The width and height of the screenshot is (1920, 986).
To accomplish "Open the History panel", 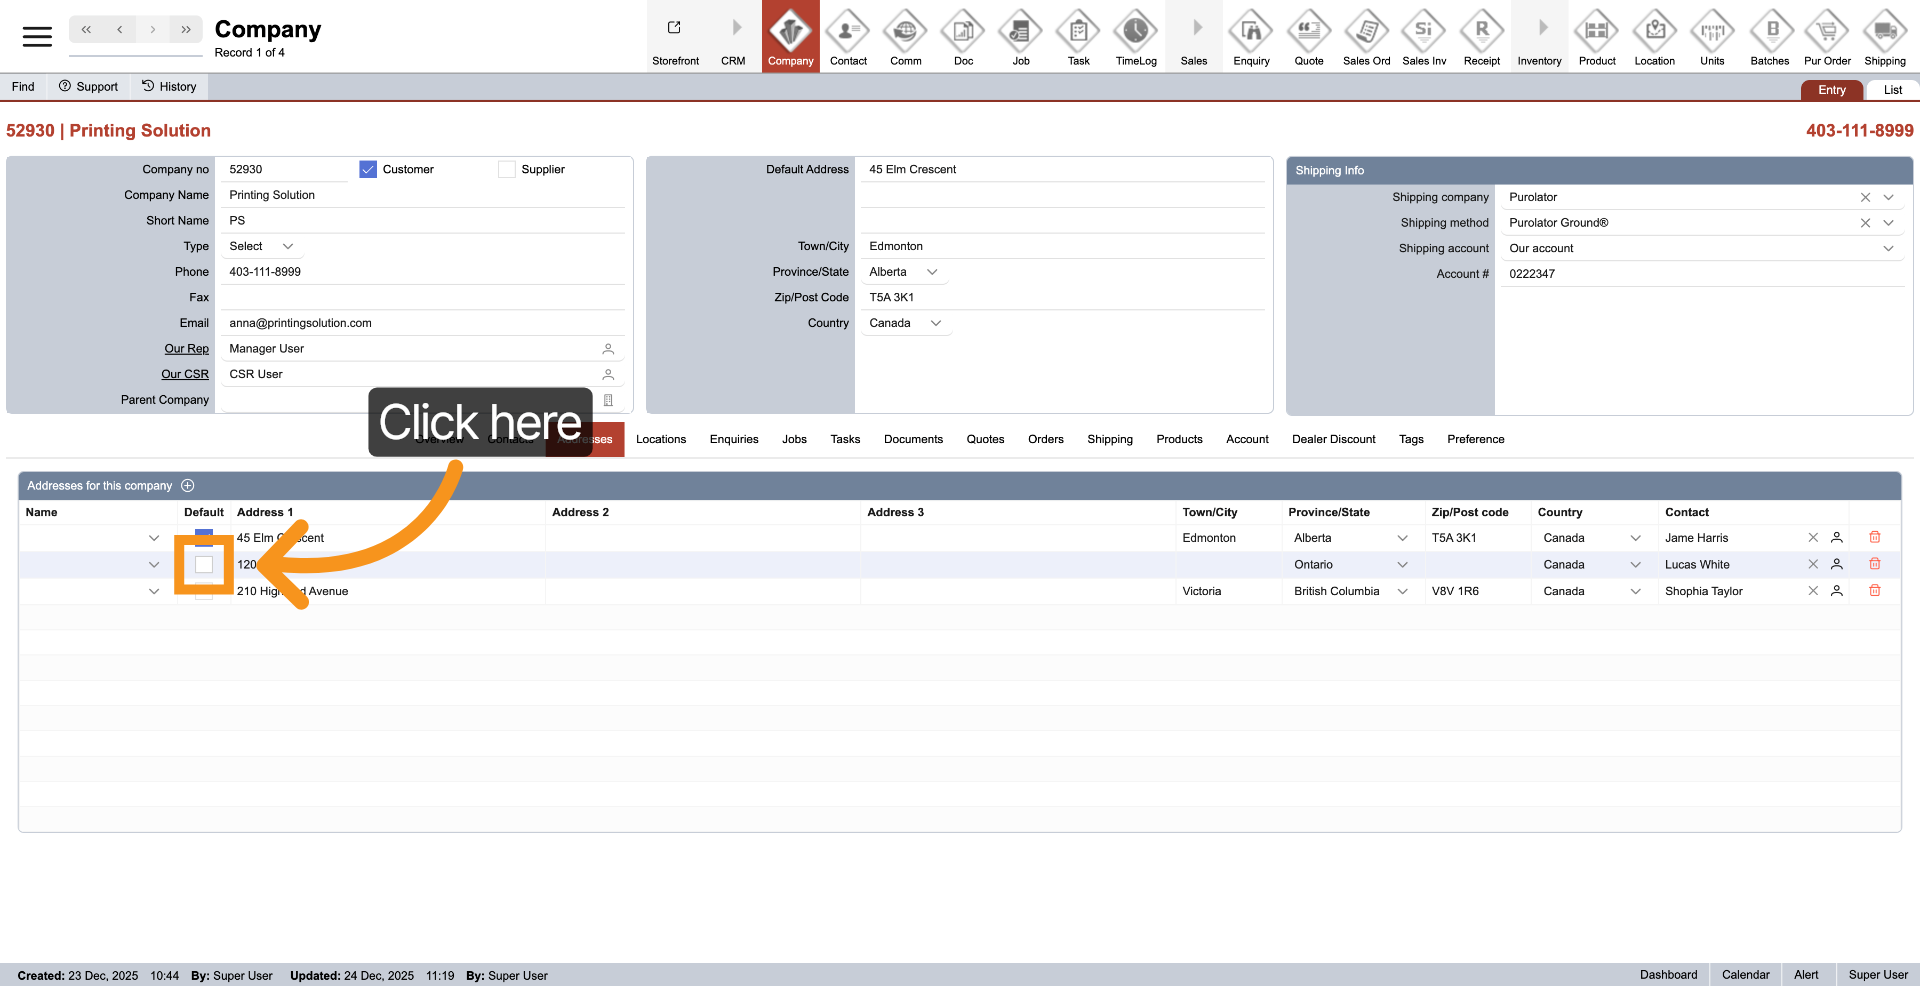I will tap(168, 86).
